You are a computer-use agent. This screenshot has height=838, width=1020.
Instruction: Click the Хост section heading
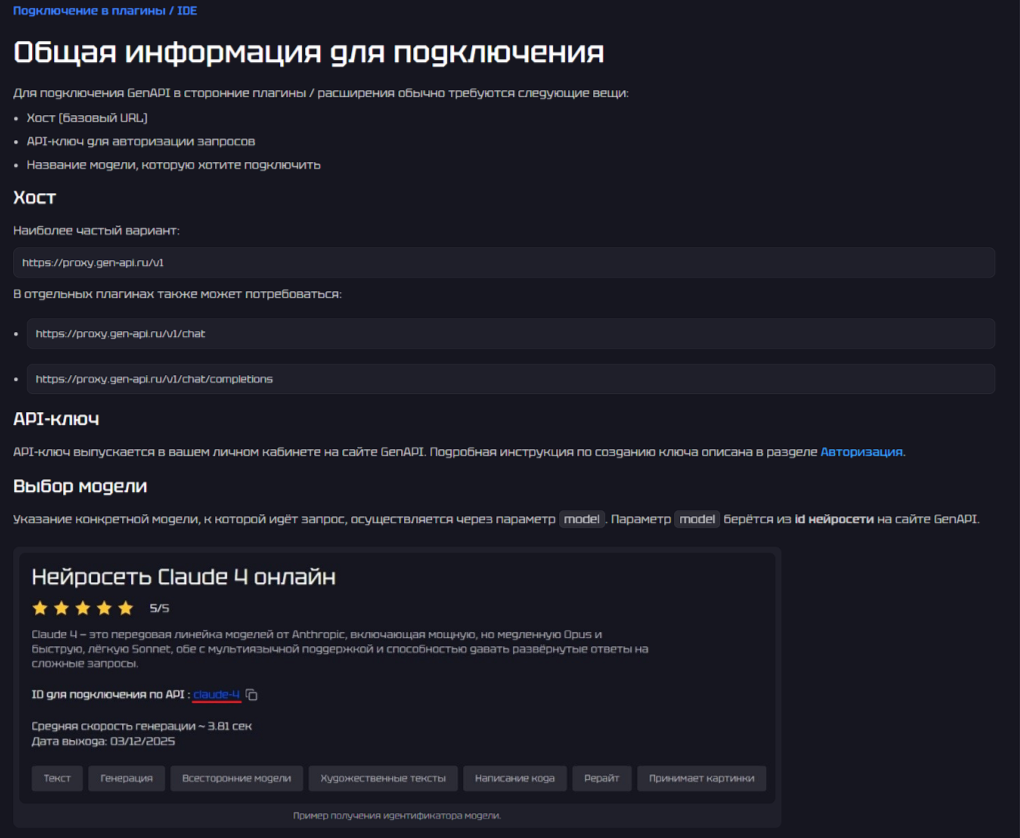tap(34, 198)
